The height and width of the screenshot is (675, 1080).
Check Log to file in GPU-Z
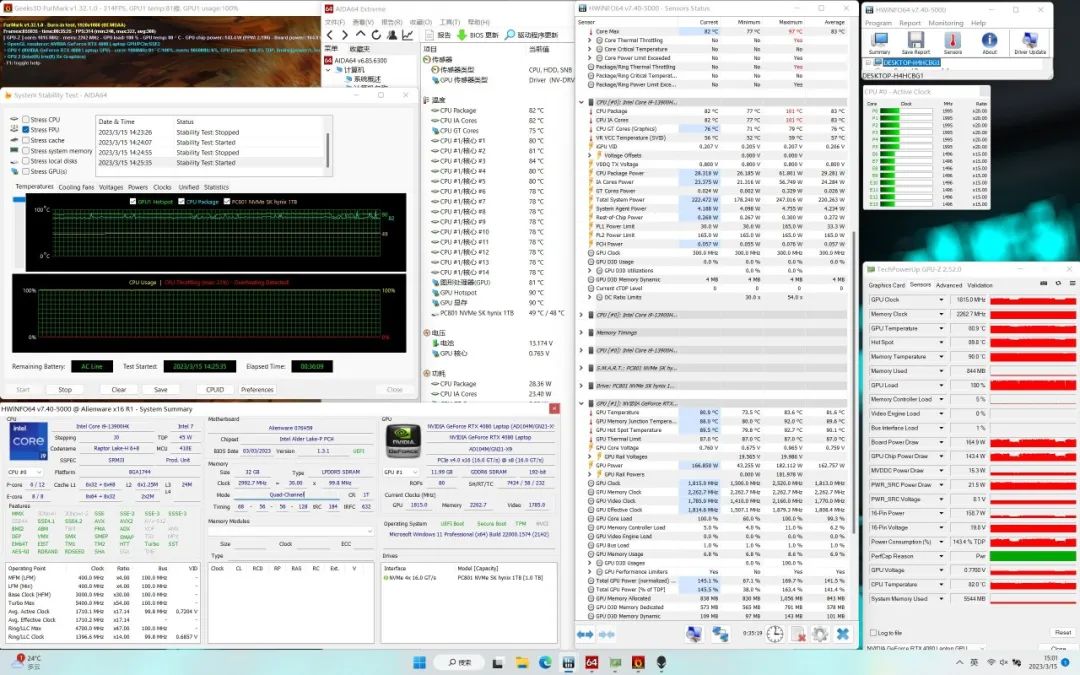pos(873,632)
